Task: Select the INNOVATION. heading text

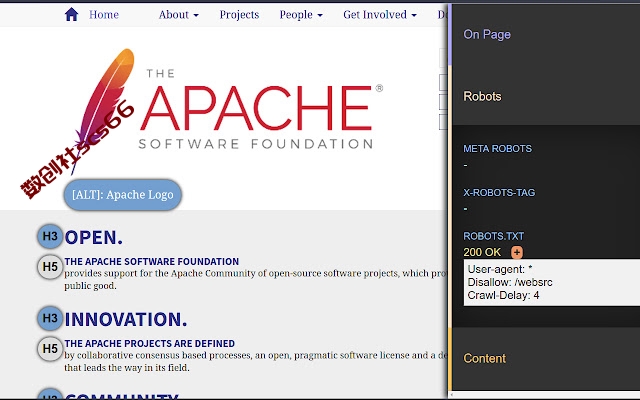Action: pyautogui.click(x=126, y=319)
